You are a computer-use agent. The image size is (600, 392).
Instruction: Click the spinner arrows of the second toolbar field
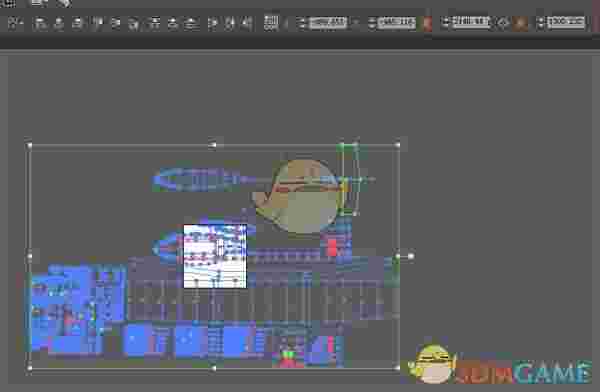point(372,23)
